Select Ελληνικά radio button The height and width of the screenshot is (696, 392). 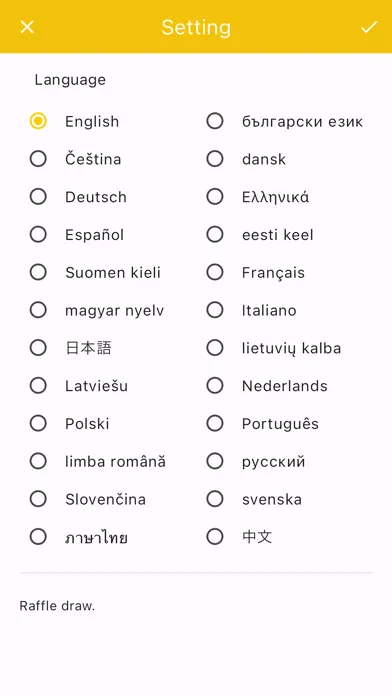[x=215, y=196]
